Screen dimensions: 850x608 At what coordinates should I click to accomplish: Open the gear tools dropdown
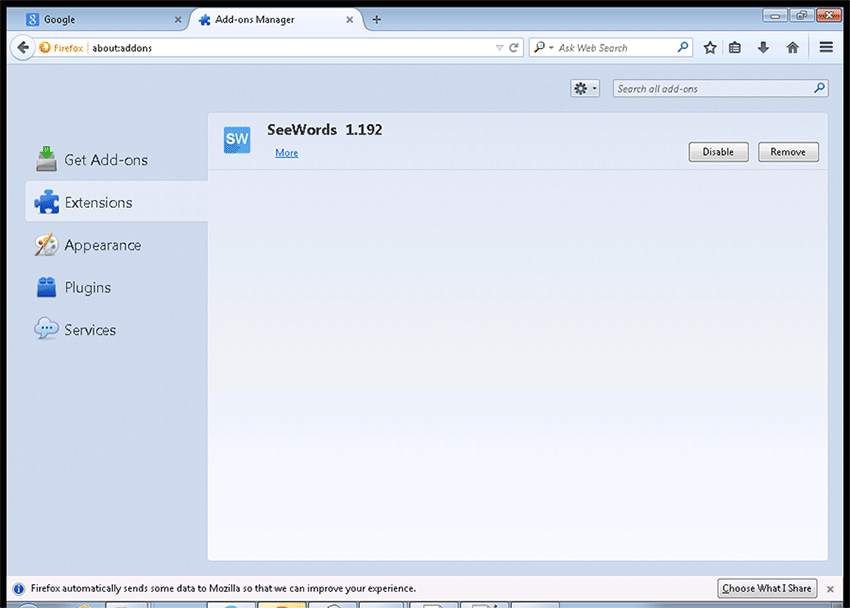pyautogui.click(x=585, y=89)
